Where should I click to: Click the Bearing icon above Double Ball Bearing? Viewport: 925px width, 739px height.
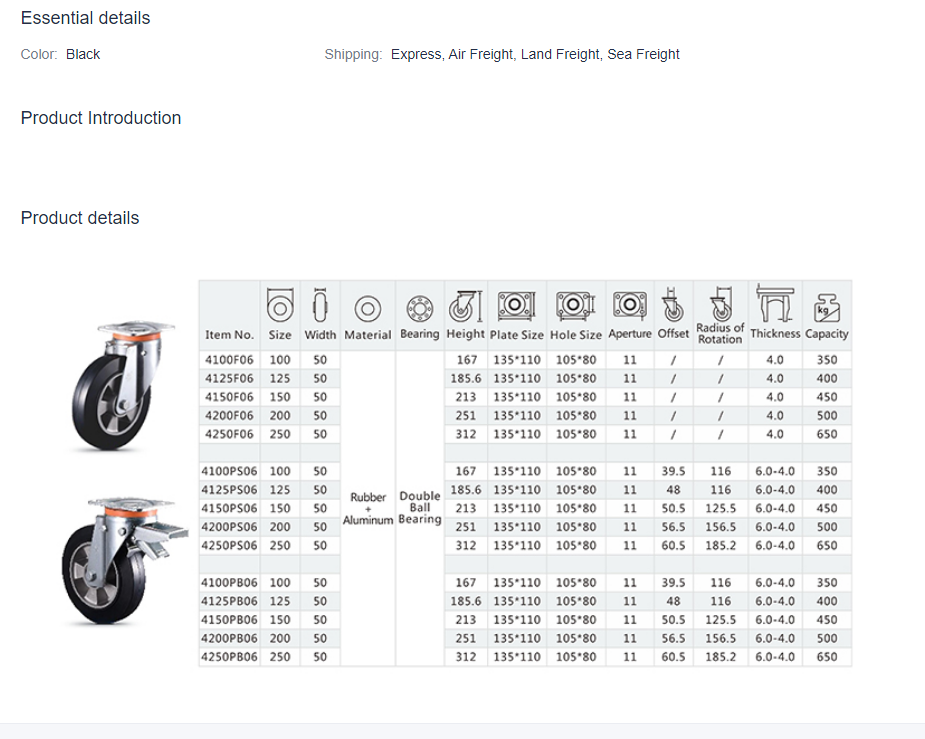tap(419, 306)
